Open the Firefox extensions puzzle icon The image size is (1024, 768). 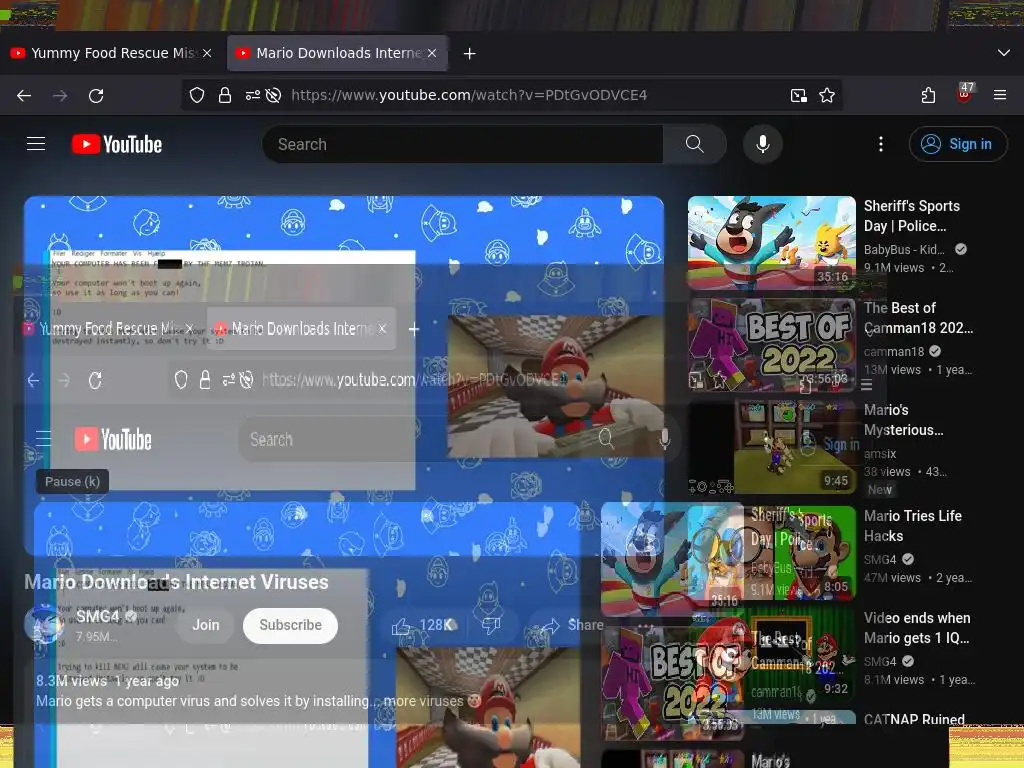click(x=928, y=95)
